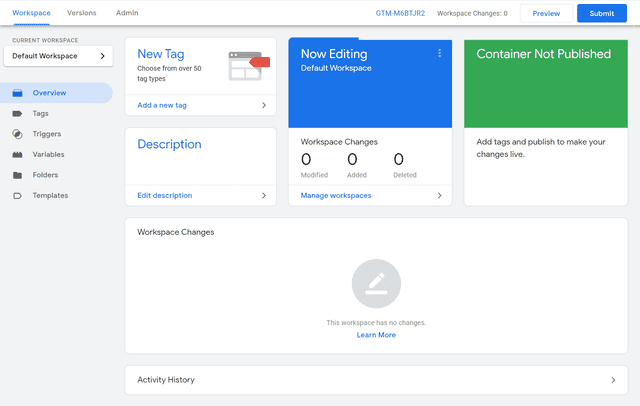Switch to the Workspace tab
Screen dimensions: 640x406
click(31, 13)
